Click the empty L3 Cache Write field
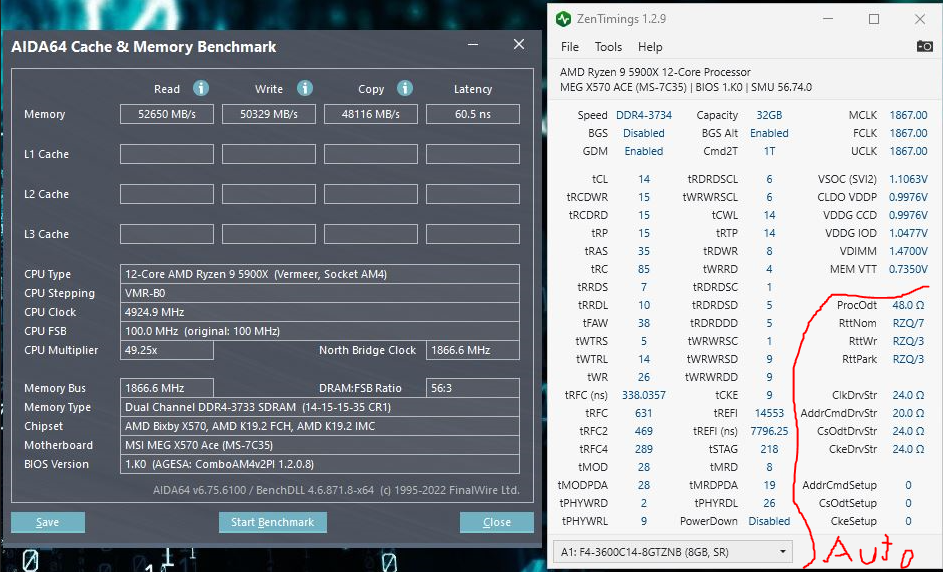The image size is (943, 572). [x=269, y=234]
